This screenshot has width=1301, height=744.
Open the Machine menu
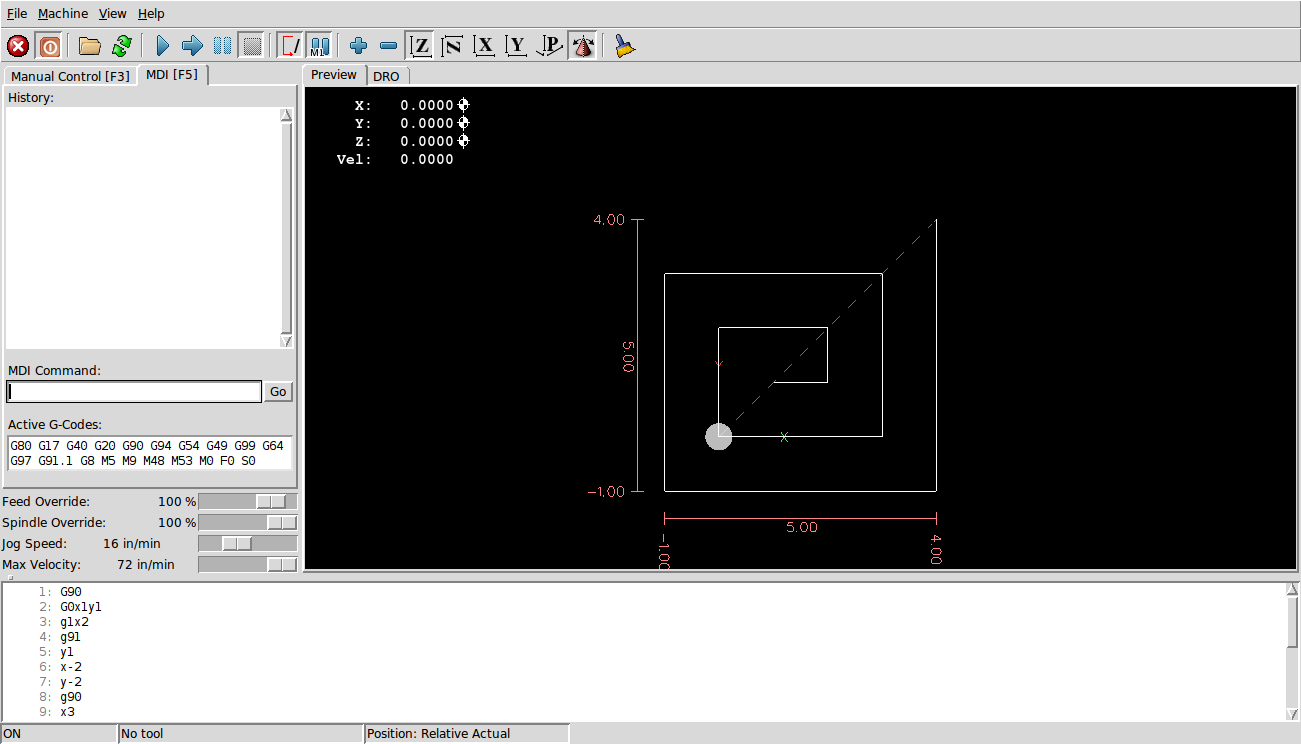[x=63, y=14]
